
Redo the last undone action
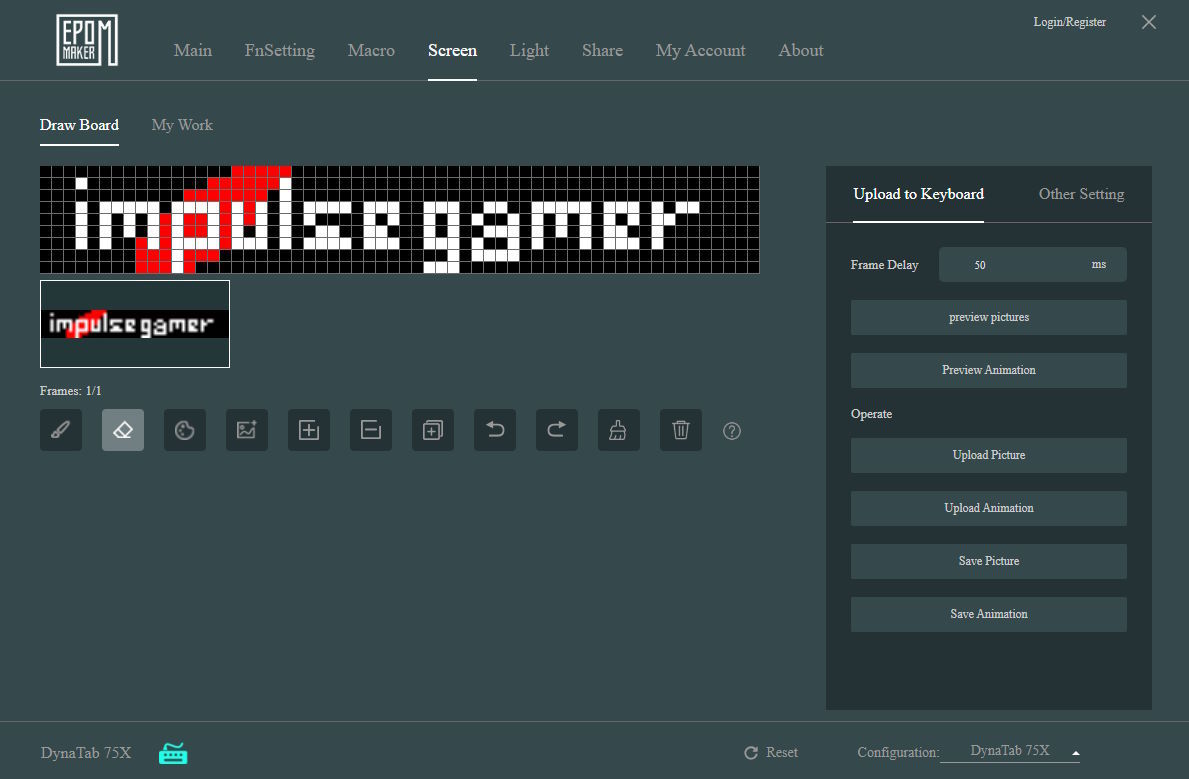557,430
